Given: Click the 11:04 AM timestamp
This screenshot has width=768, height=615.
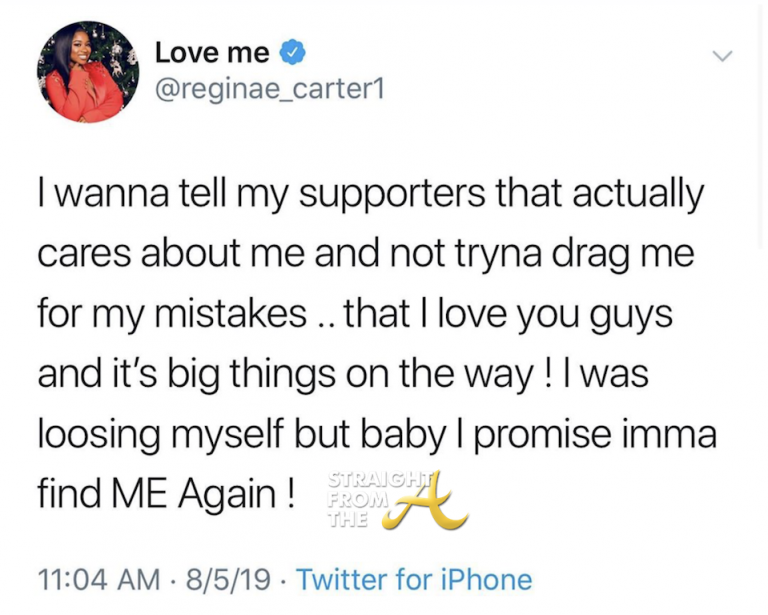Looking at the screenshot, I should (99, 579).
